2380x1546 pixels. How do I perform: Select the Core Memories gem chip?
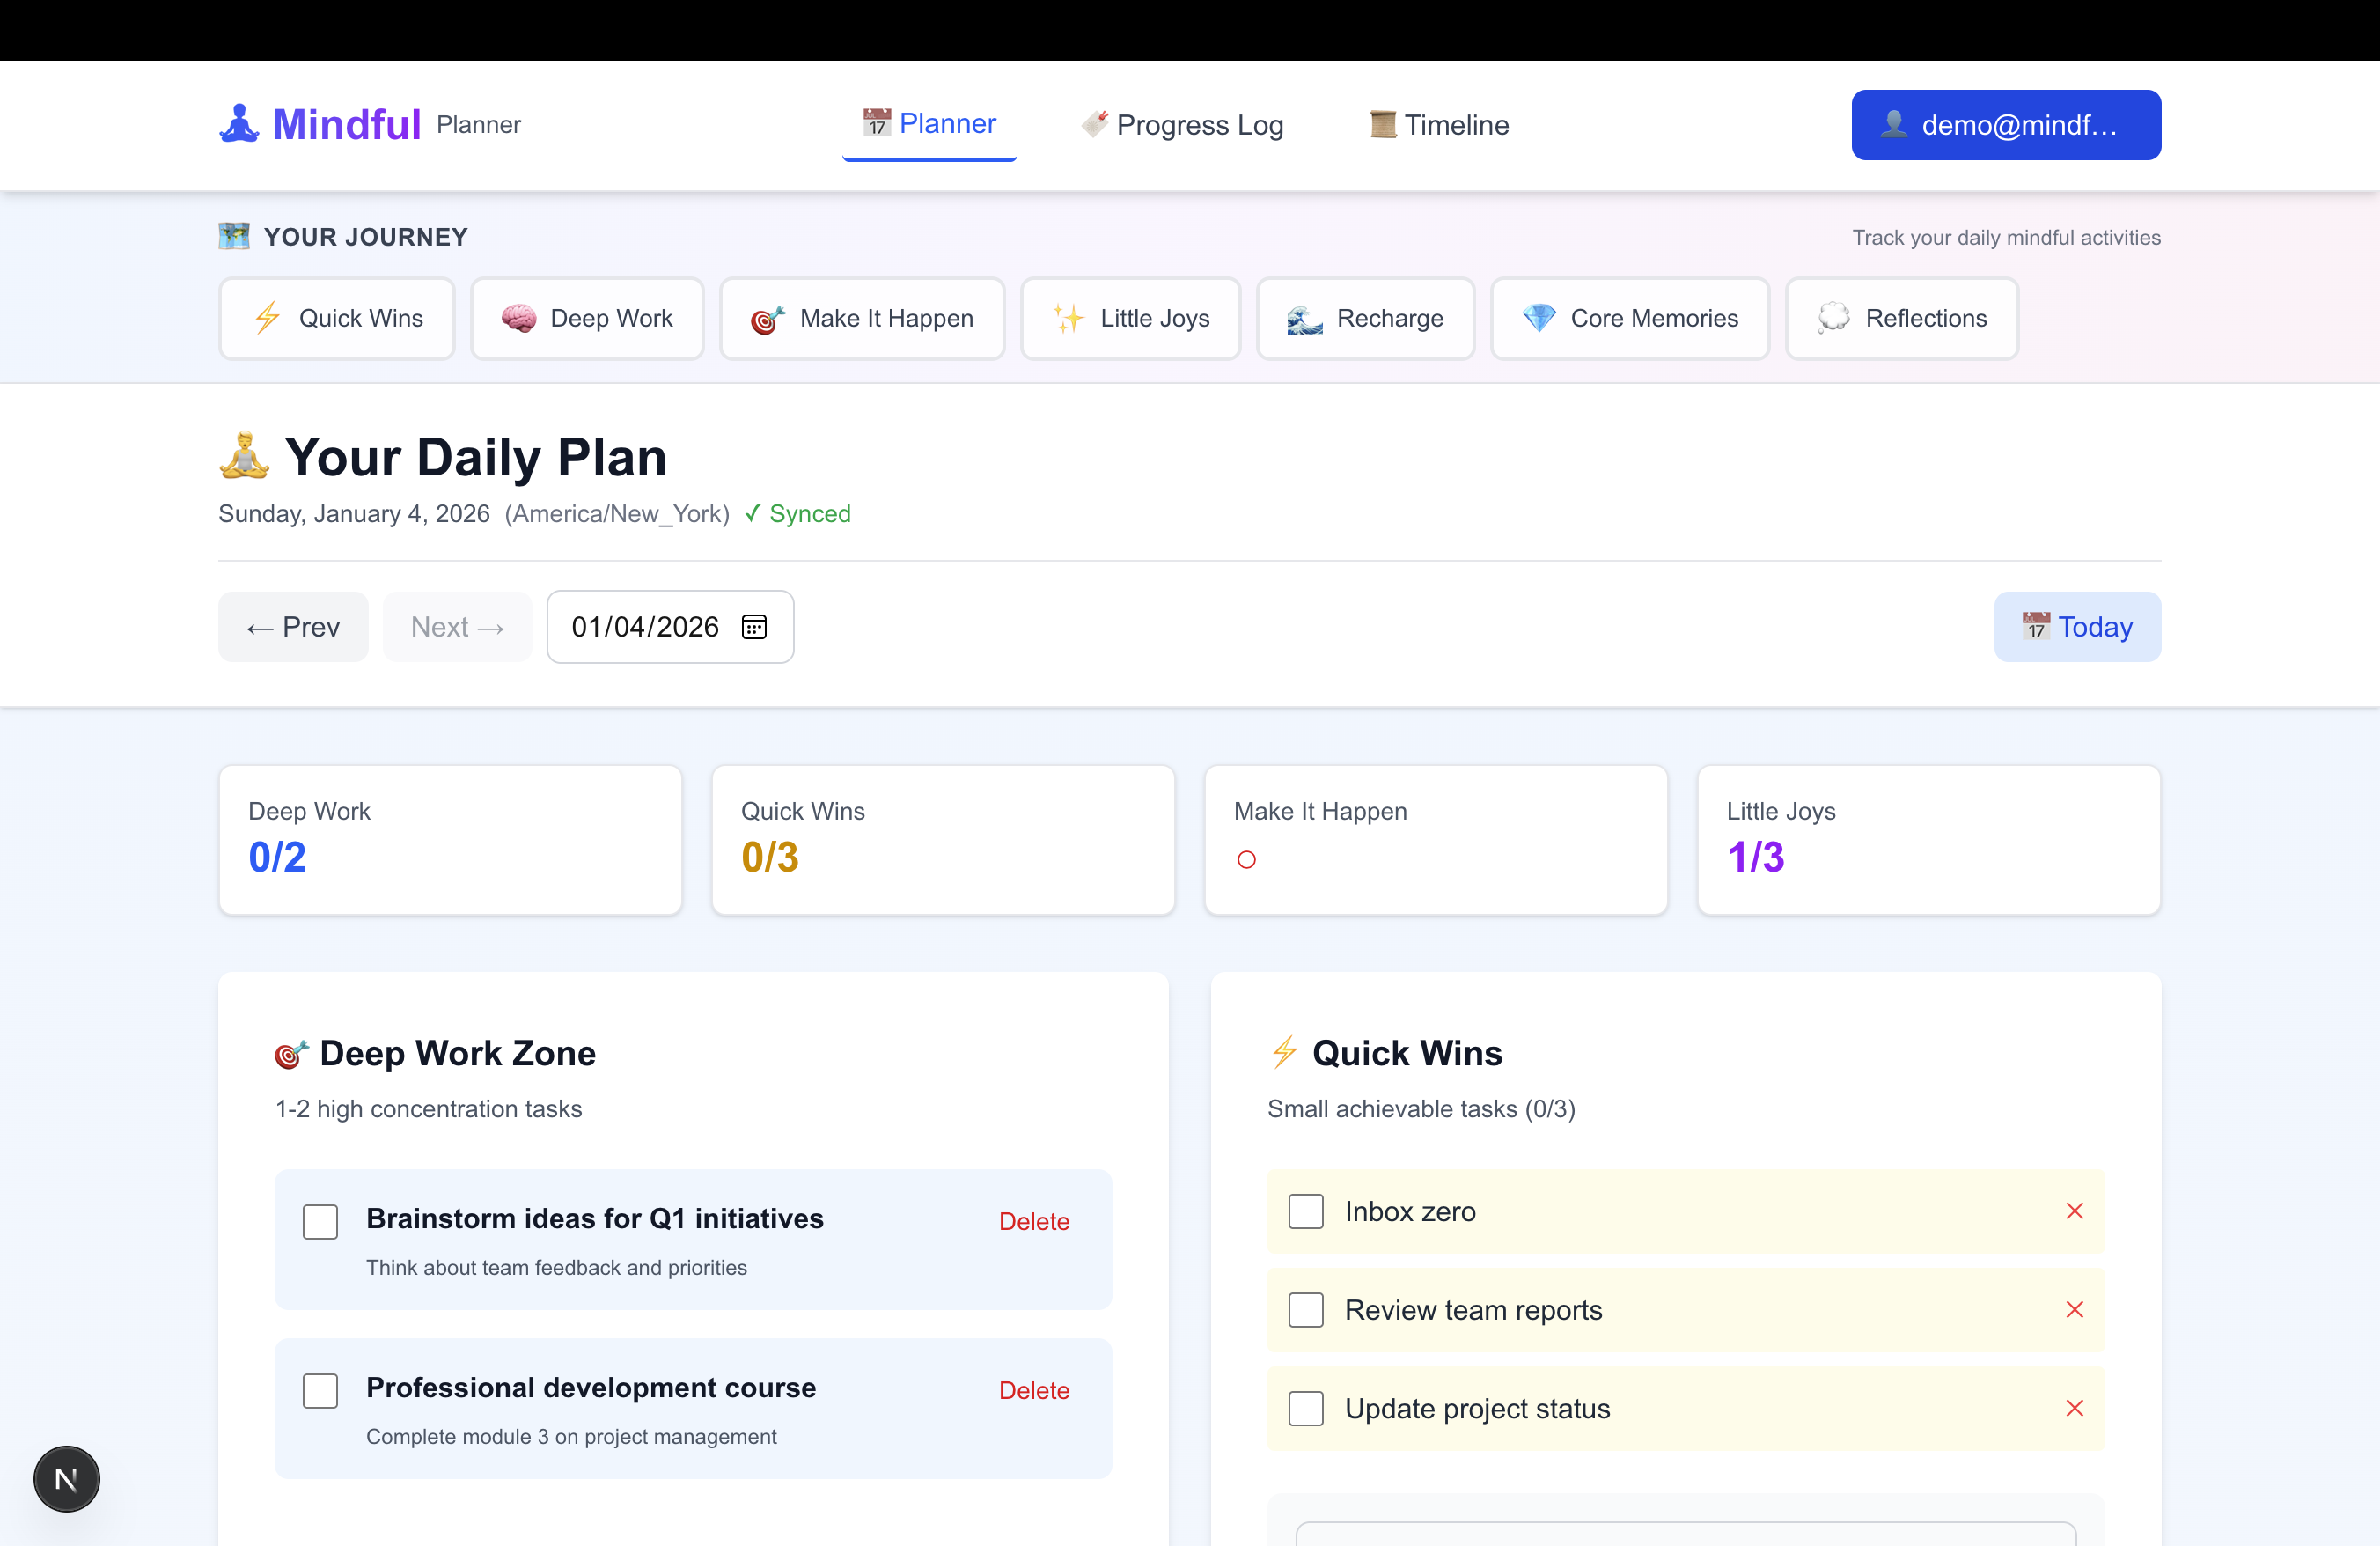click(1539, 318)
